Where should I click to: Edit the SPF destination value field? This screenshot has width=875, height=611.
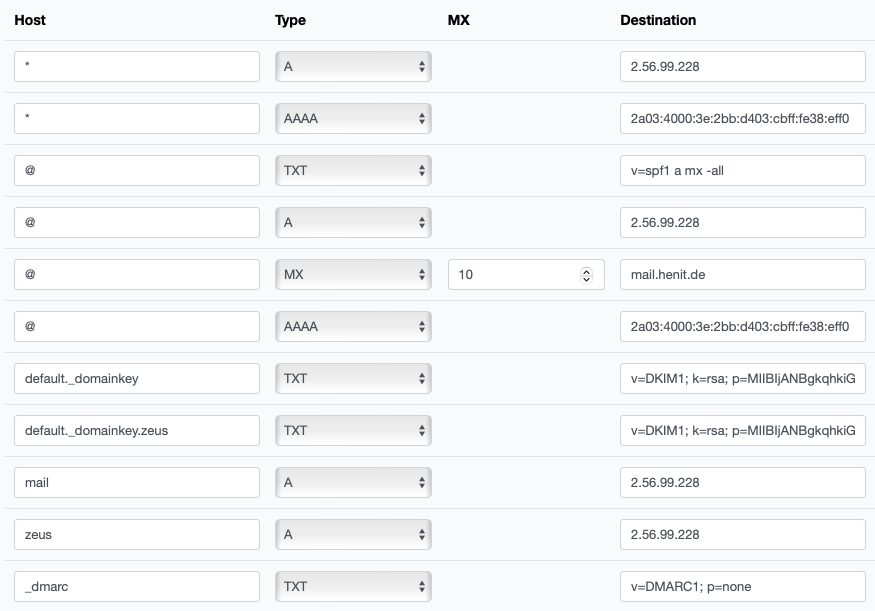[x=742, y=171]
